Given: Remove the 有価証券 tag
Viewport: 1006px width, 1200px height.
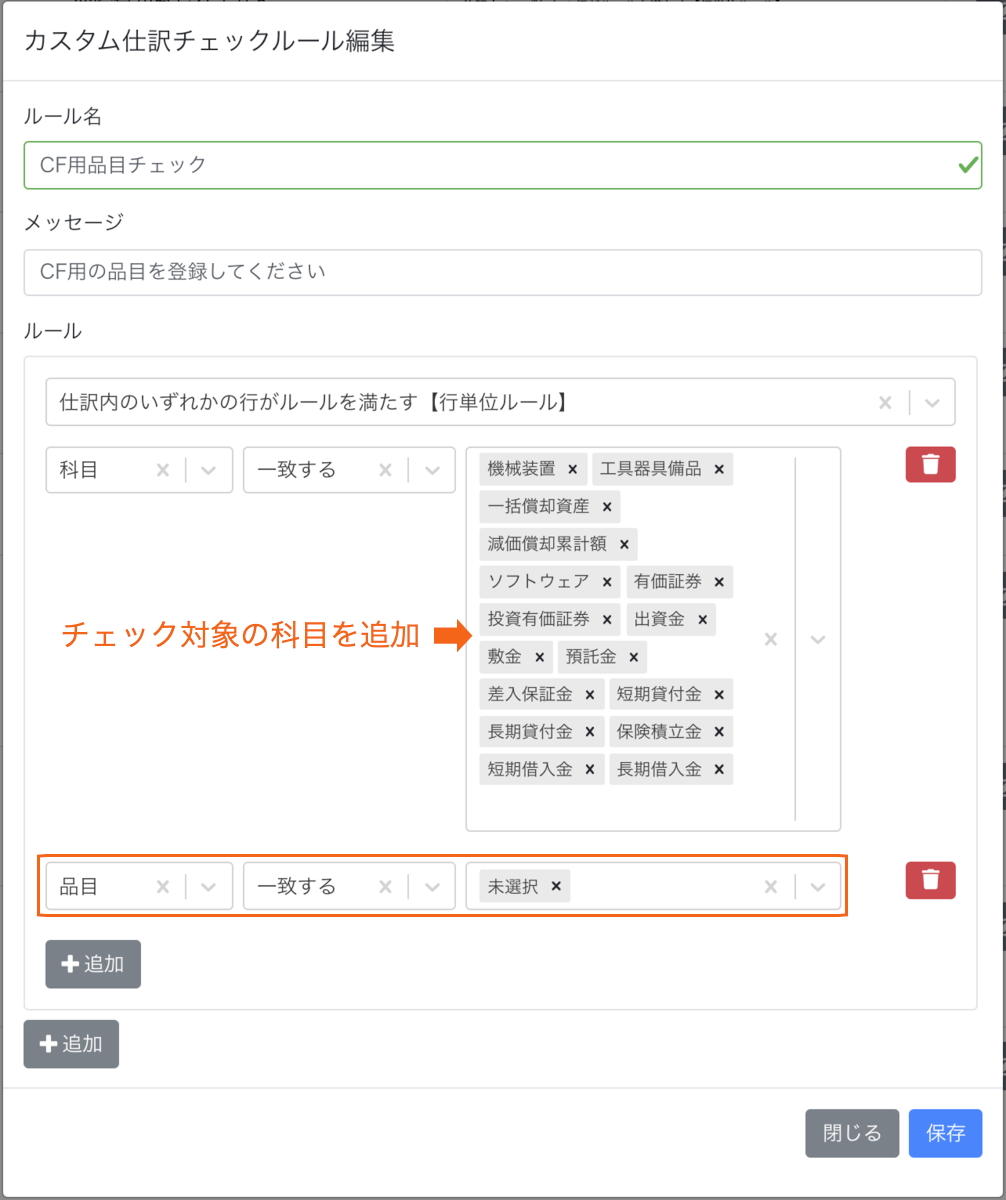Looking at the screenshot, I should pos(719,581).
